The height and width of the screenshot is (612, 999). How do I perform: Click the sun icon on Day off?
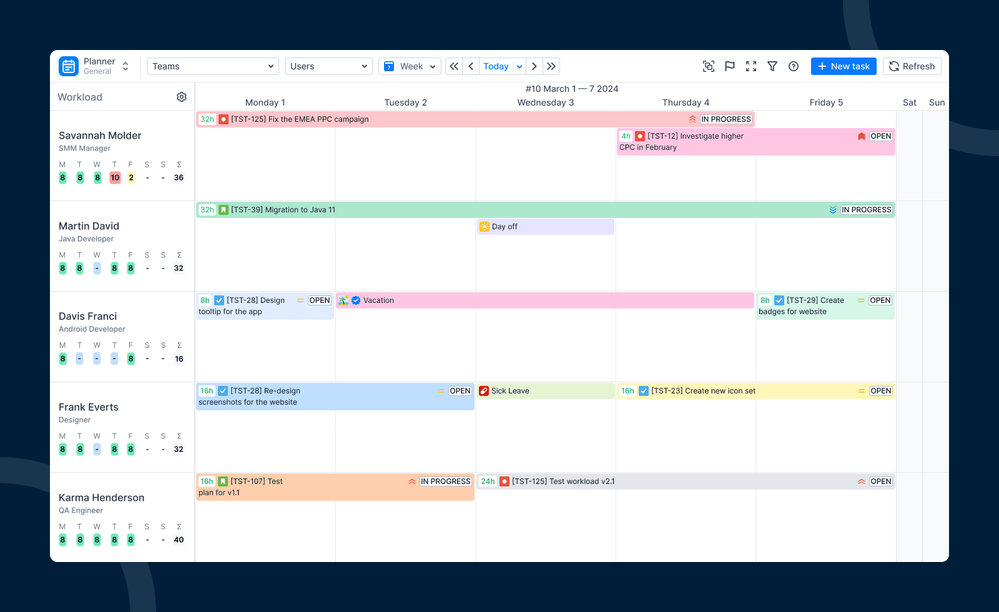coord(484,227)
